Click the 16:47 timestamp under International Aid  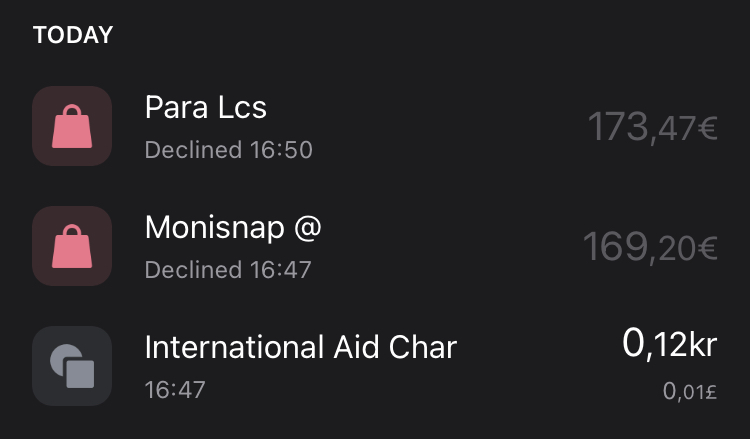175,389
